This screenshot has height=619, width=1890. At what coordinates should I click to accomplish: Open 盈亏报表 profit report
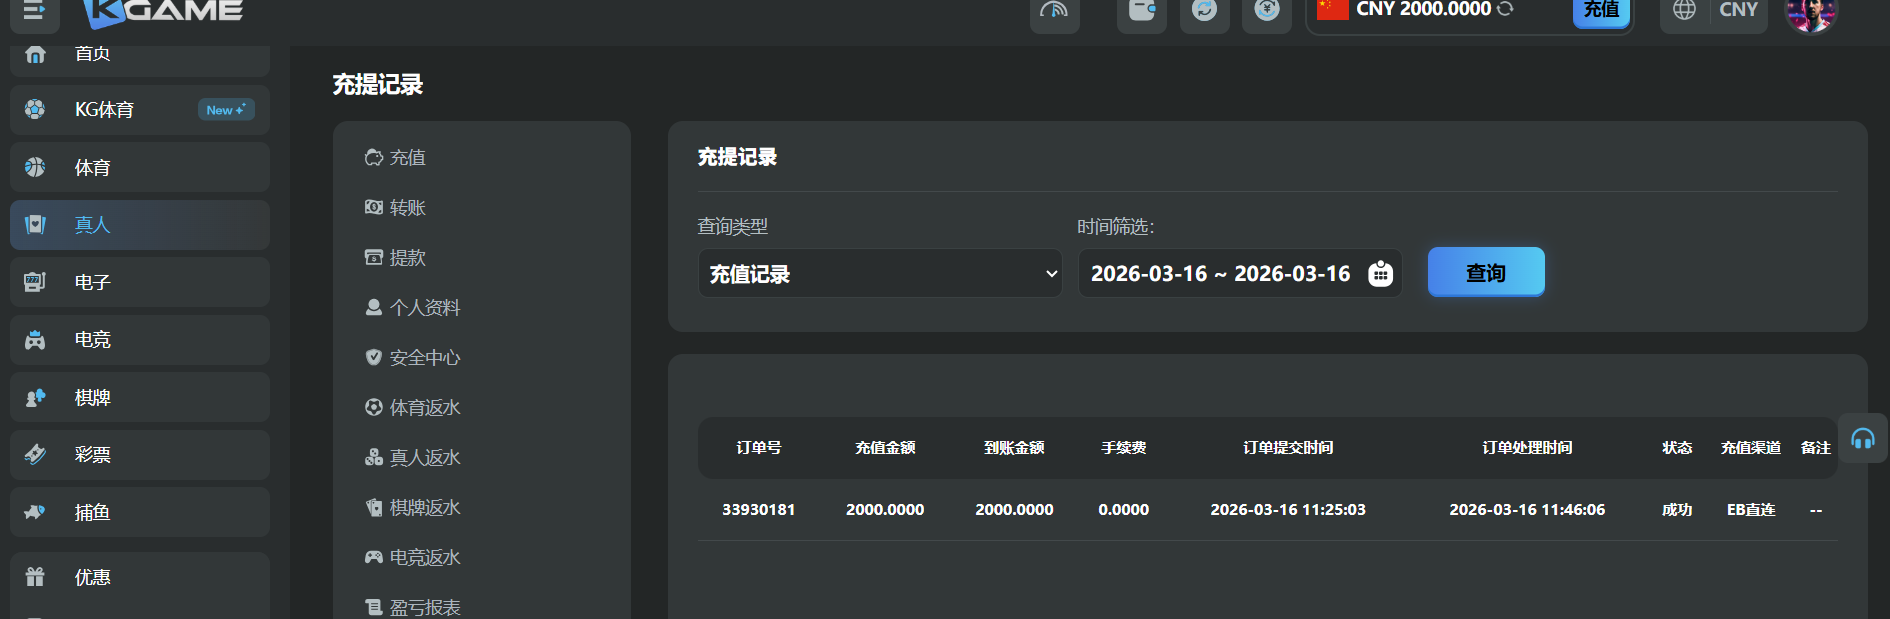coord(413,607)
